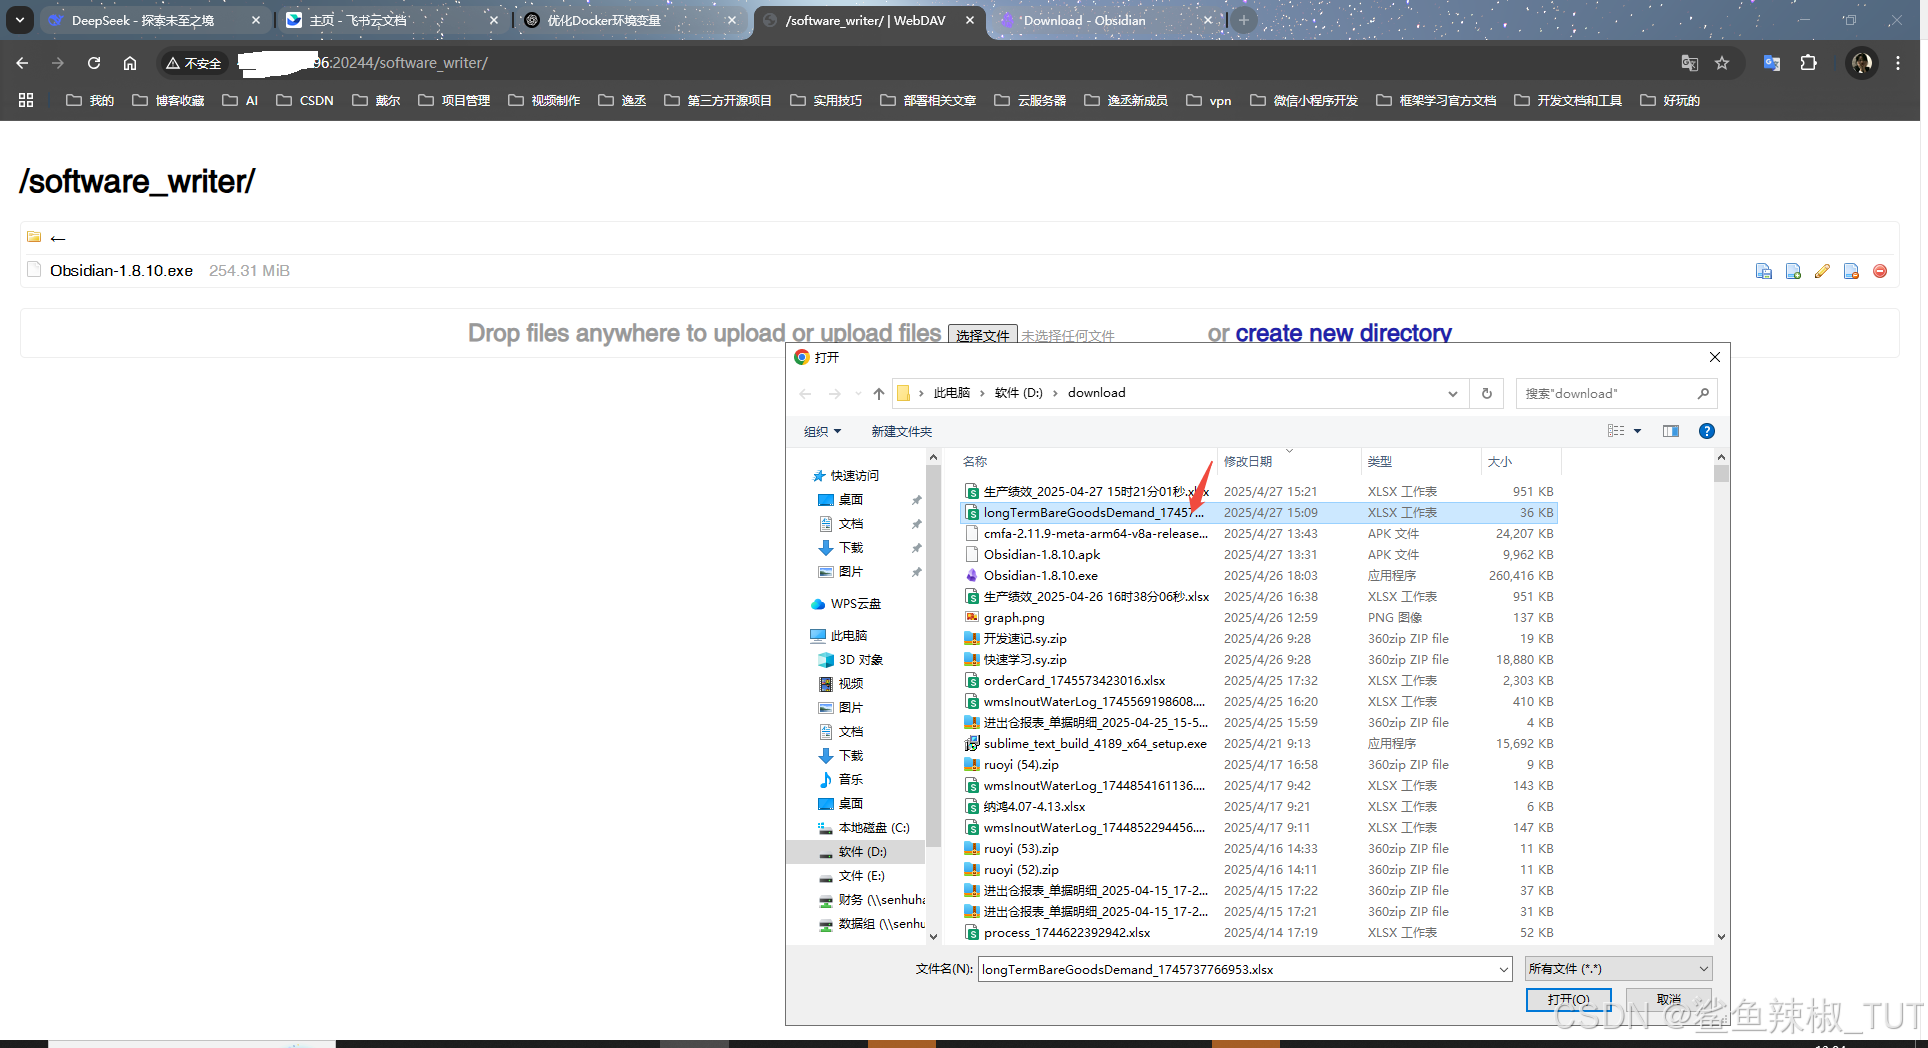Click the 打开(O) button to open the file
Viewport: 1928px width, 1048px height.
(x=1567, y=999)
